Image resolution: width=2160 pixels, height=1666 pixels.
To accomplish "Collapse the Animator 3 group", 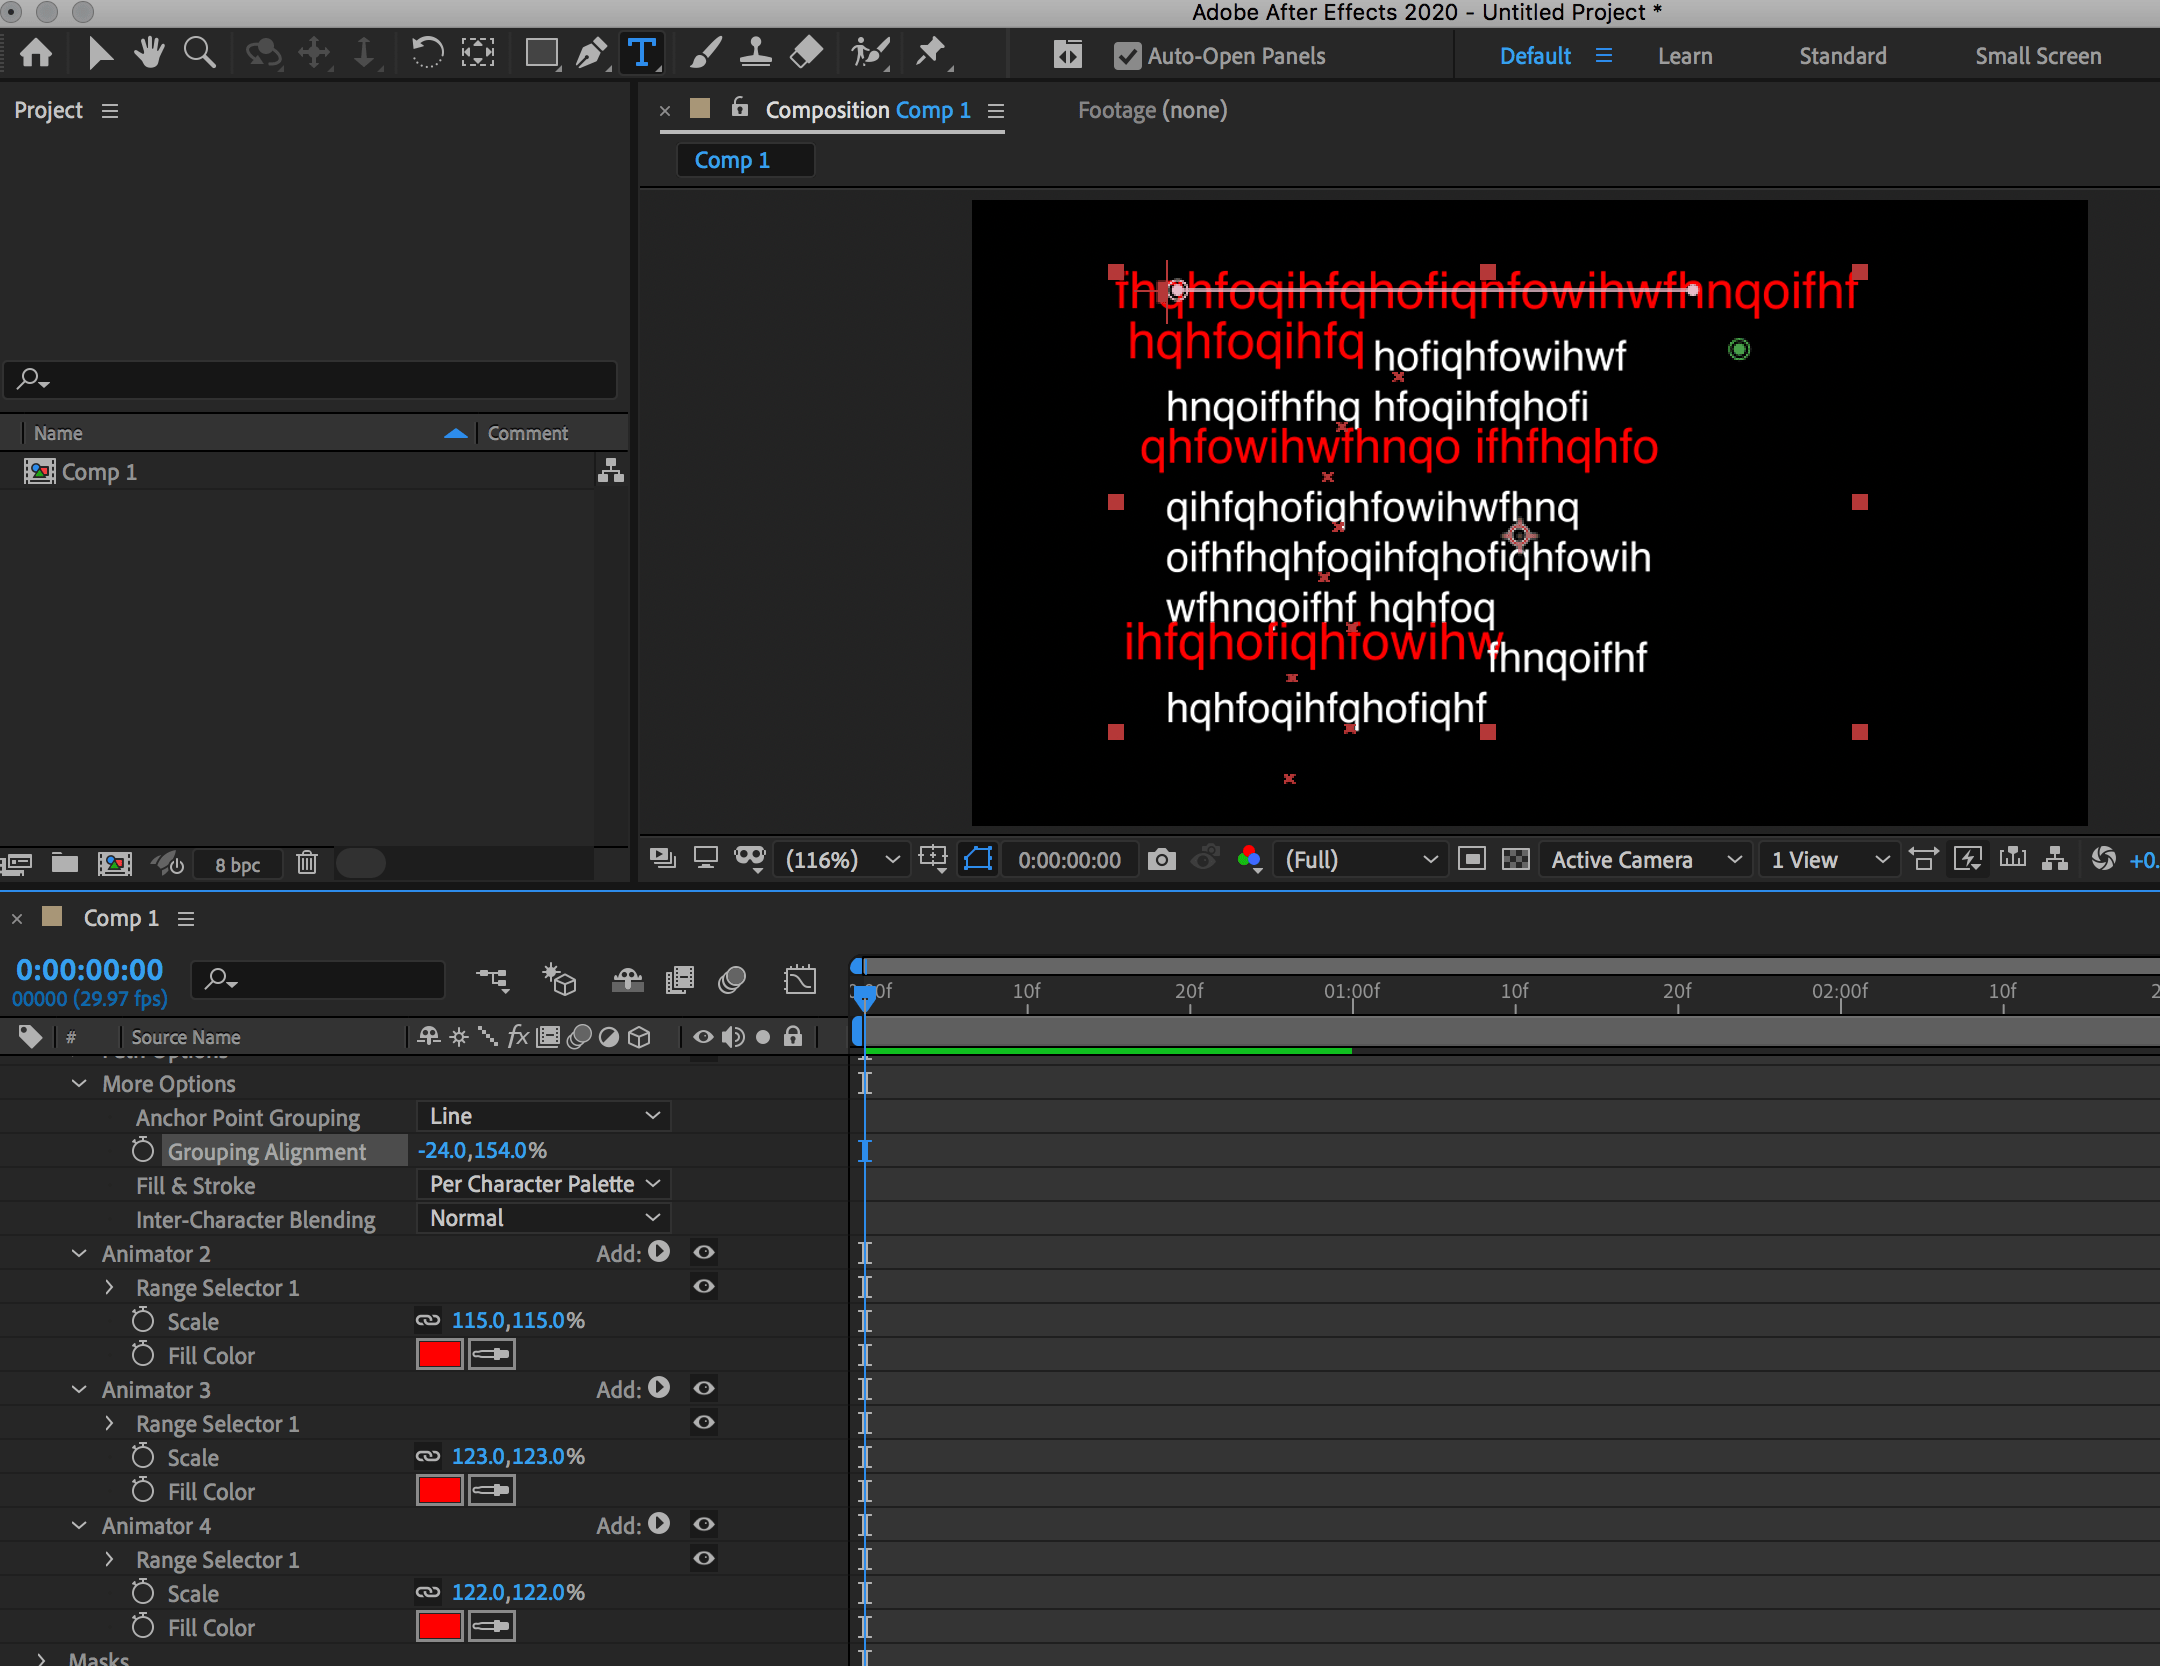I will click(x=79, y=1390).
